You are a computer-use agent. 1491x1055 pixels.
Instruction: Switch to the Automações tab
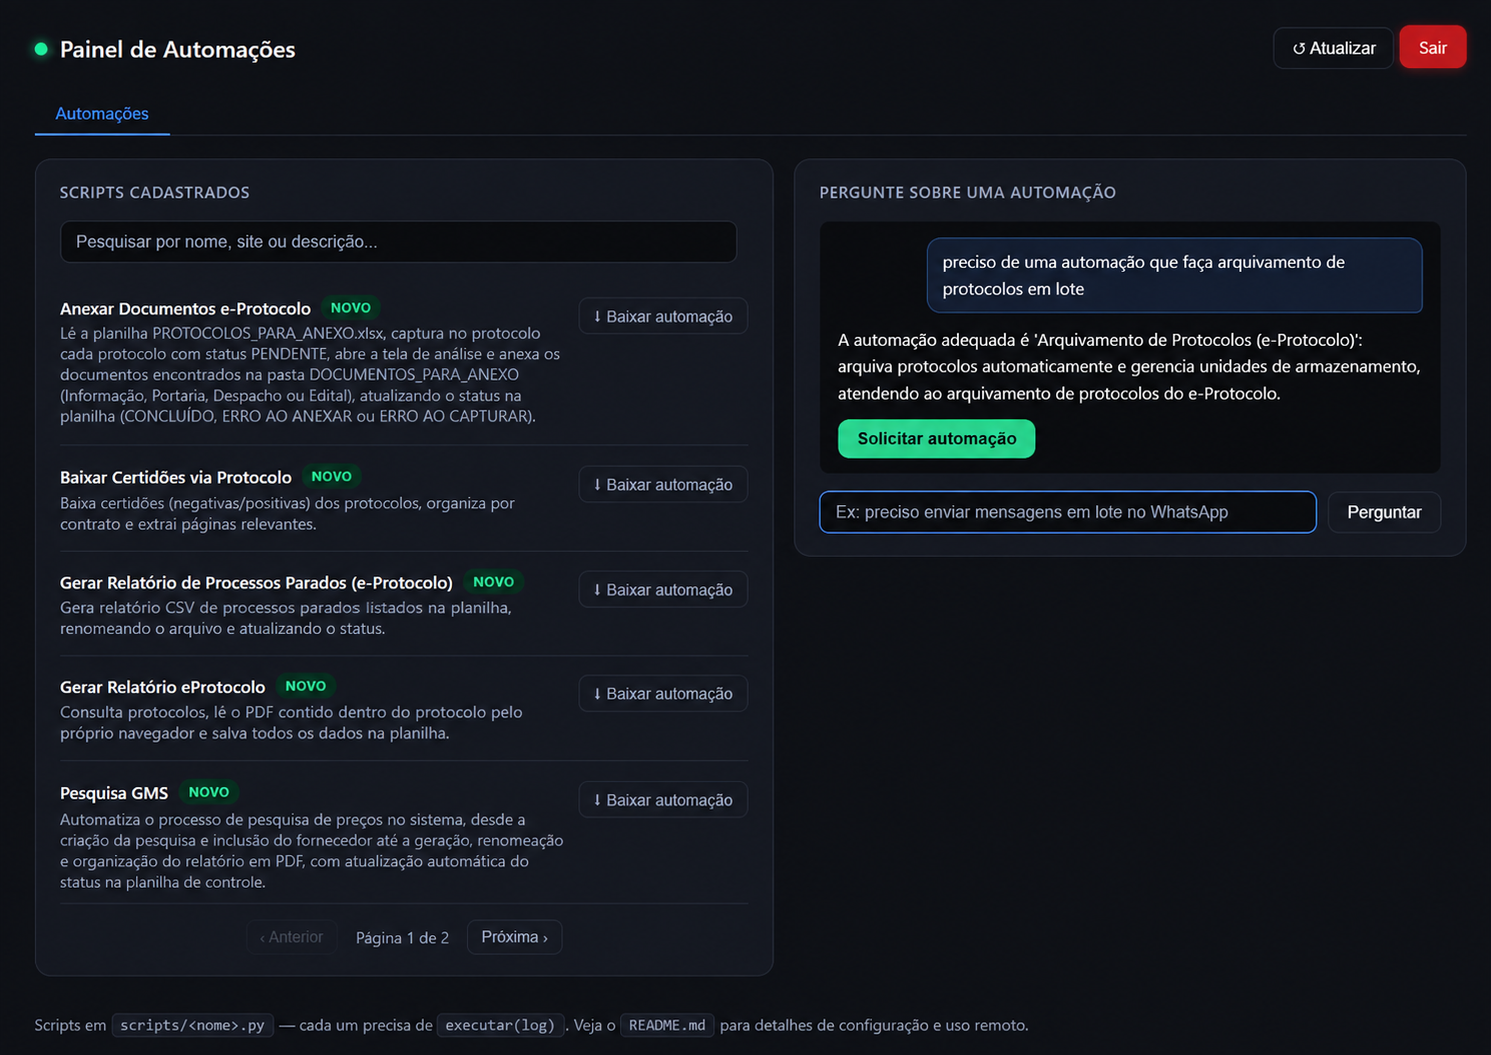102,114
